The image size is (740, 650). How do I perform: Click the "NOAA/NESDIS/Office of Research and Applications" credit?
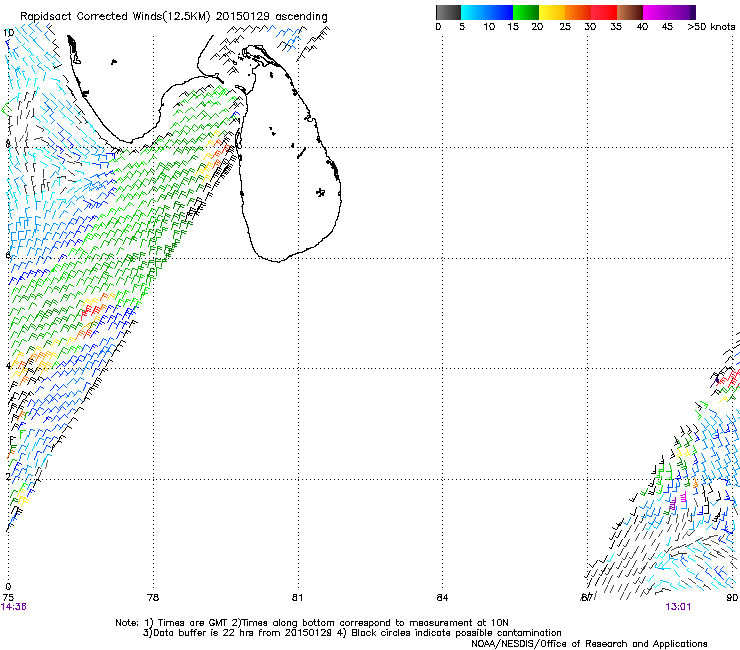(589, 644)
